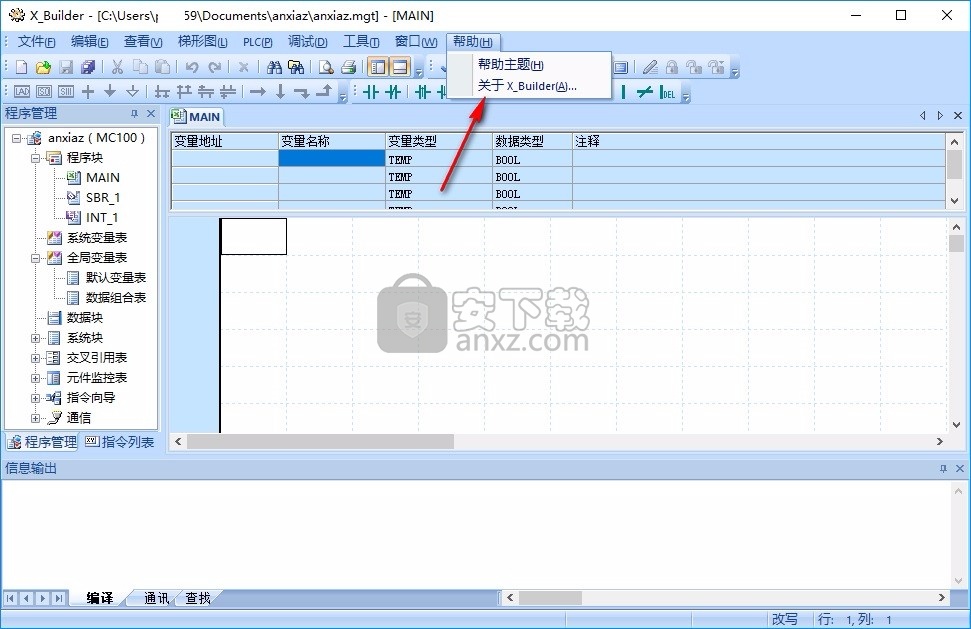Click the closed padlock icon
The height and width of the screenshot is (629, 971).
pyautogui.click(x=672, y=67)
